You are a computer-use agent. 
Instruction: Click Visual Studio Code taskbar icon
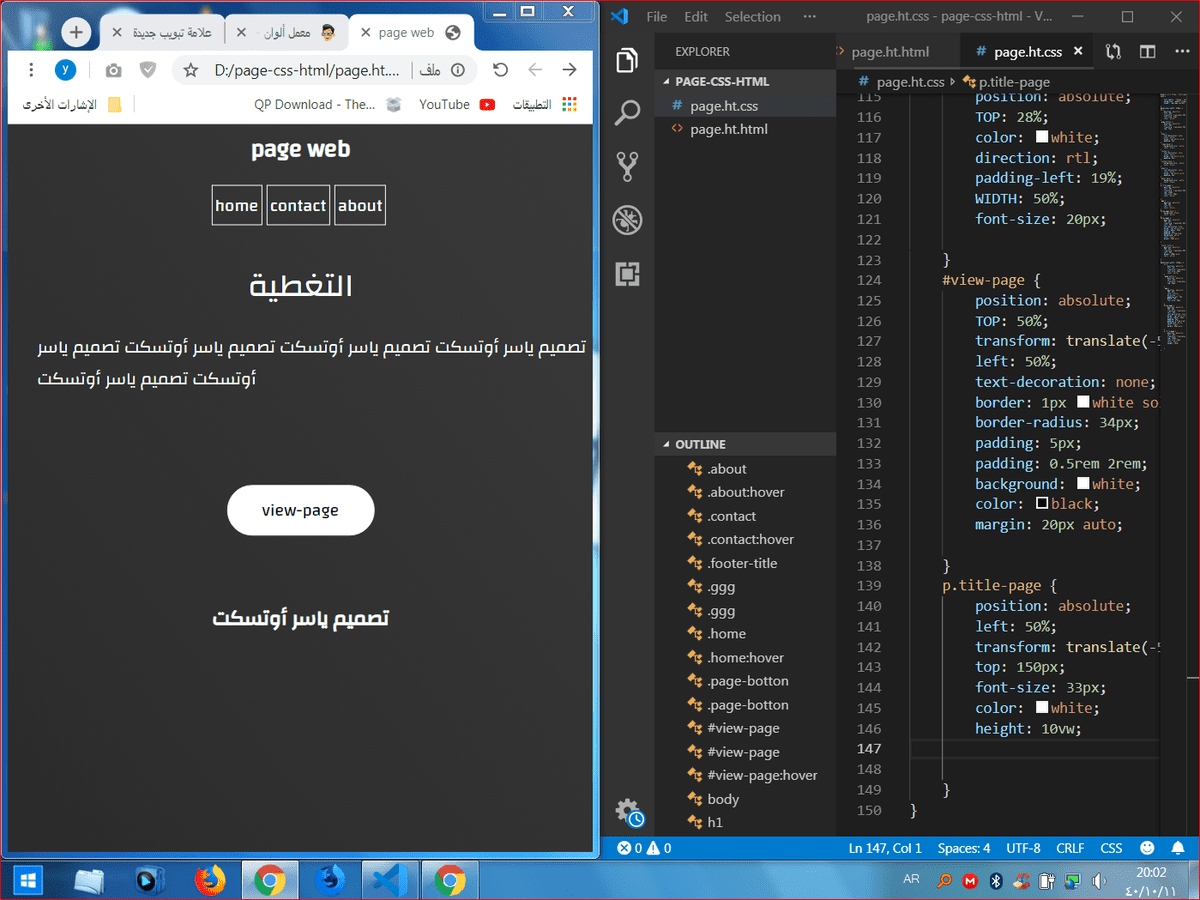[388, 880]
